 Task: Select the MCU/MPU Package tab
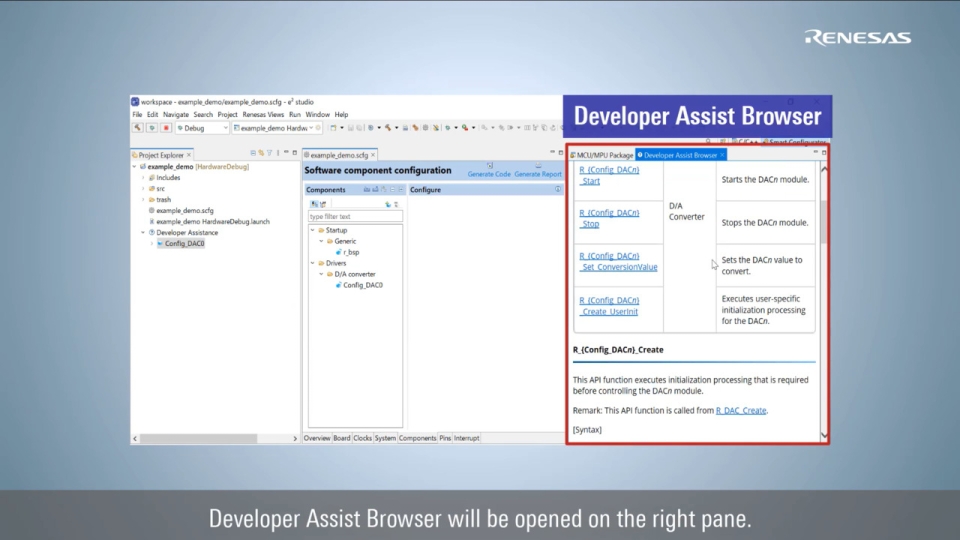click(x=601, y=156)
